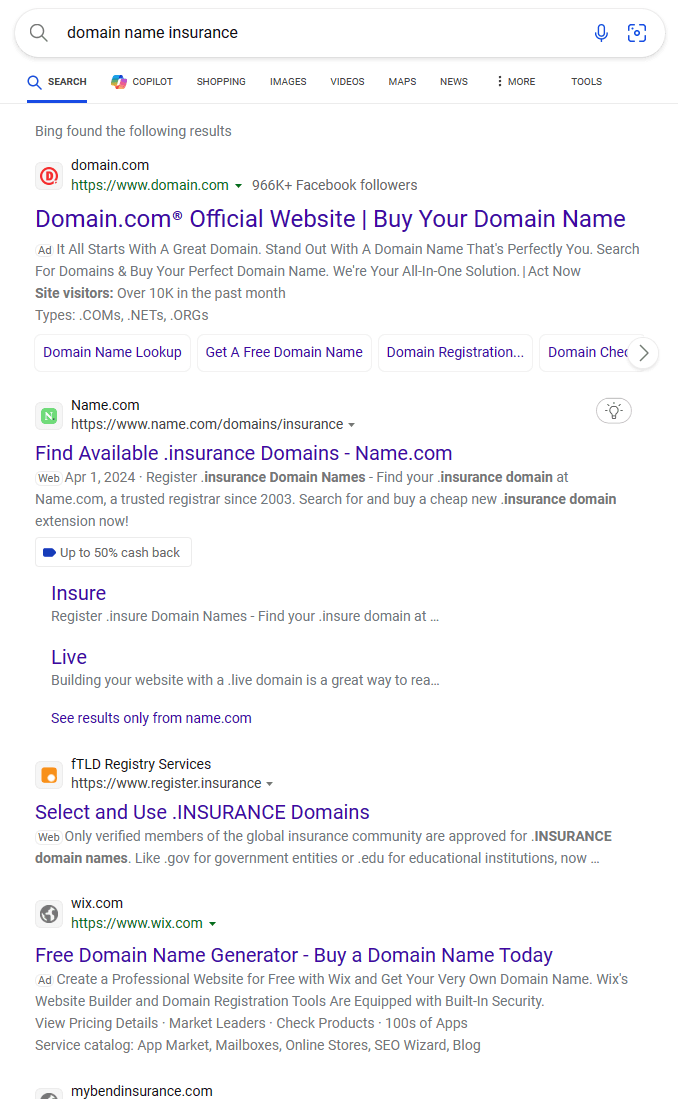678x1099 pixels.
Task: Click the 'fTLD Registry Services' site name
Action: 141,765
